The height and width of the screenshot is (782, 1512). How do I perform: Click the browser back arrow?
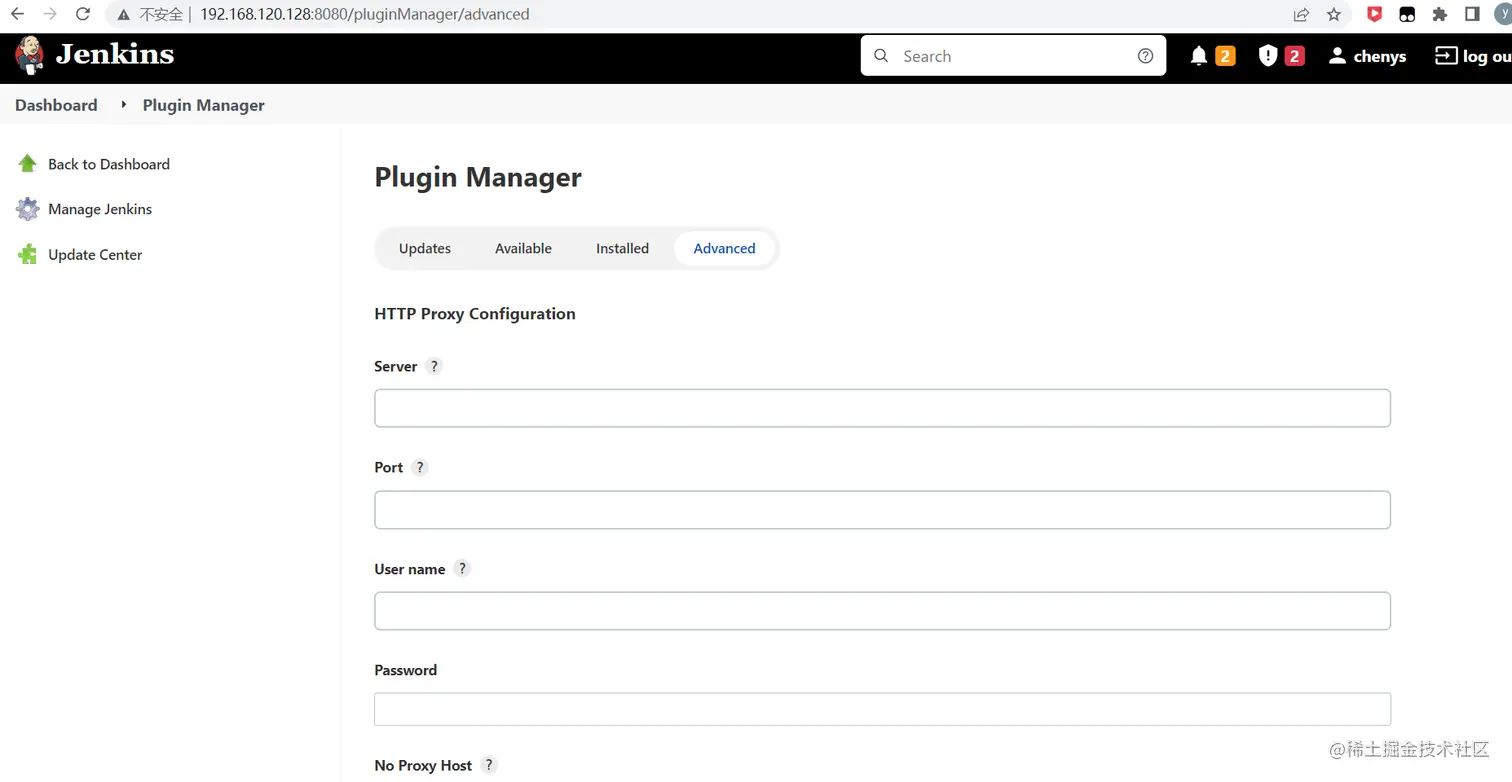[17, 14]
